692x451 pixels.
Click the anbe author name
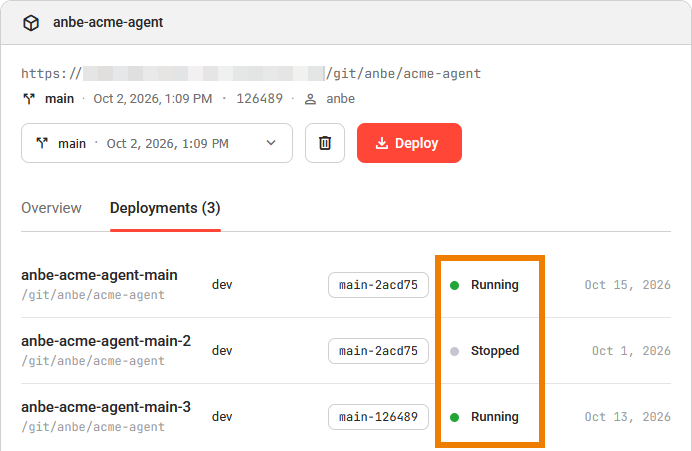[340, 98]
